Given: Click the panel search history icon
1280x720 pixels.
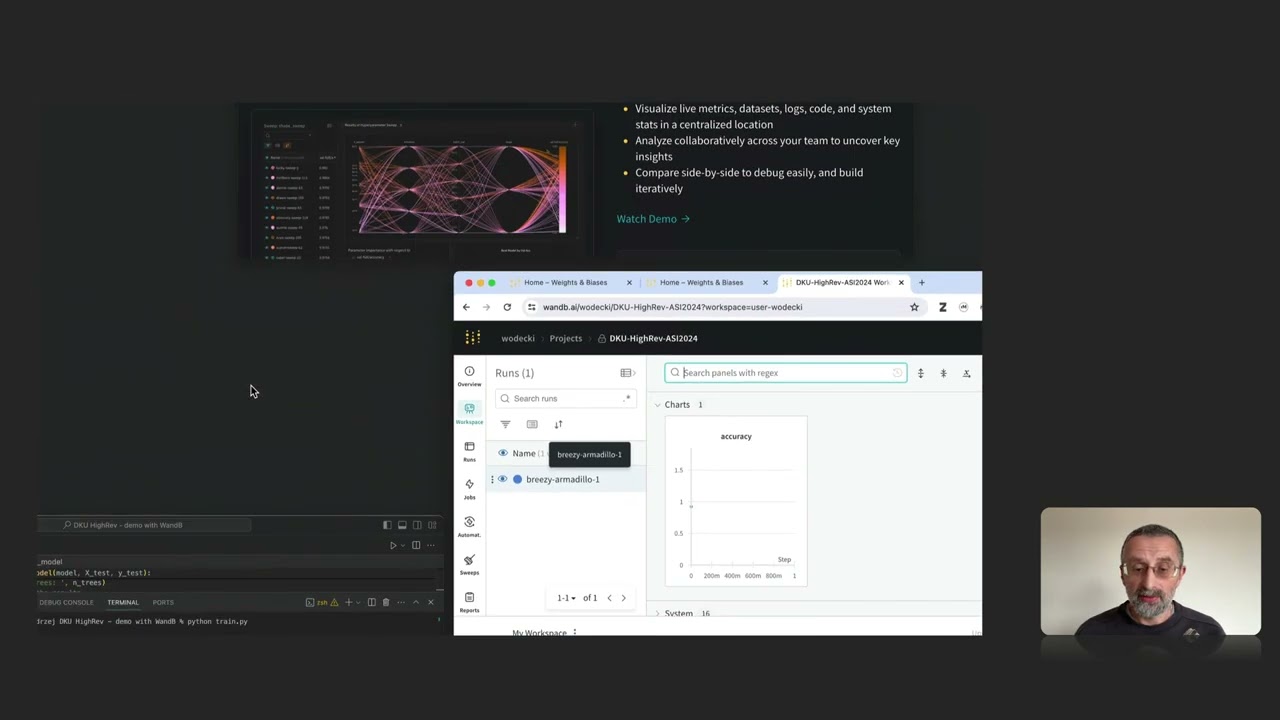Looking at the screenshot, I should point(897,373).
